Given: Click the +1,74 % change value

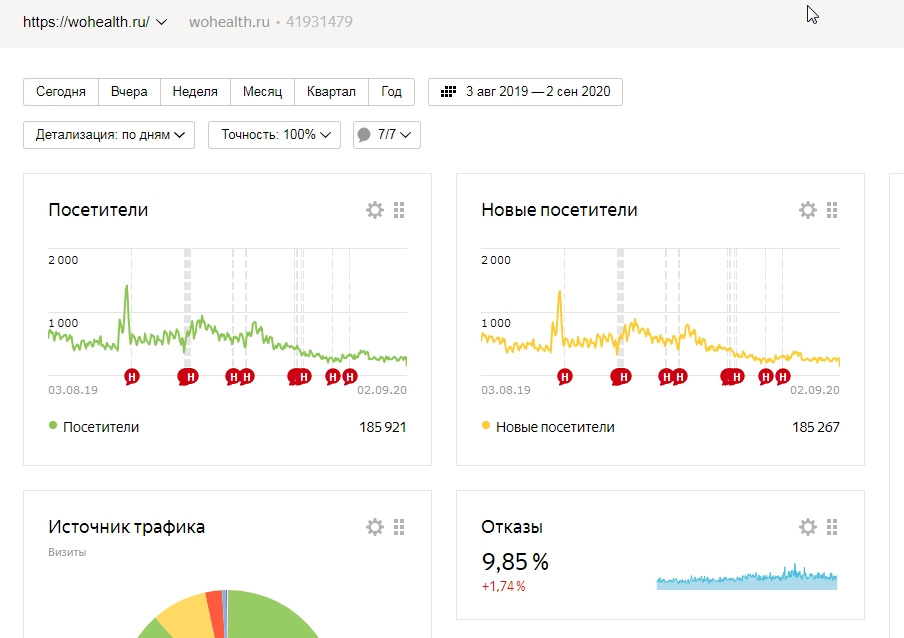Looking at the screenshot, I should click(x=503, y=587).
